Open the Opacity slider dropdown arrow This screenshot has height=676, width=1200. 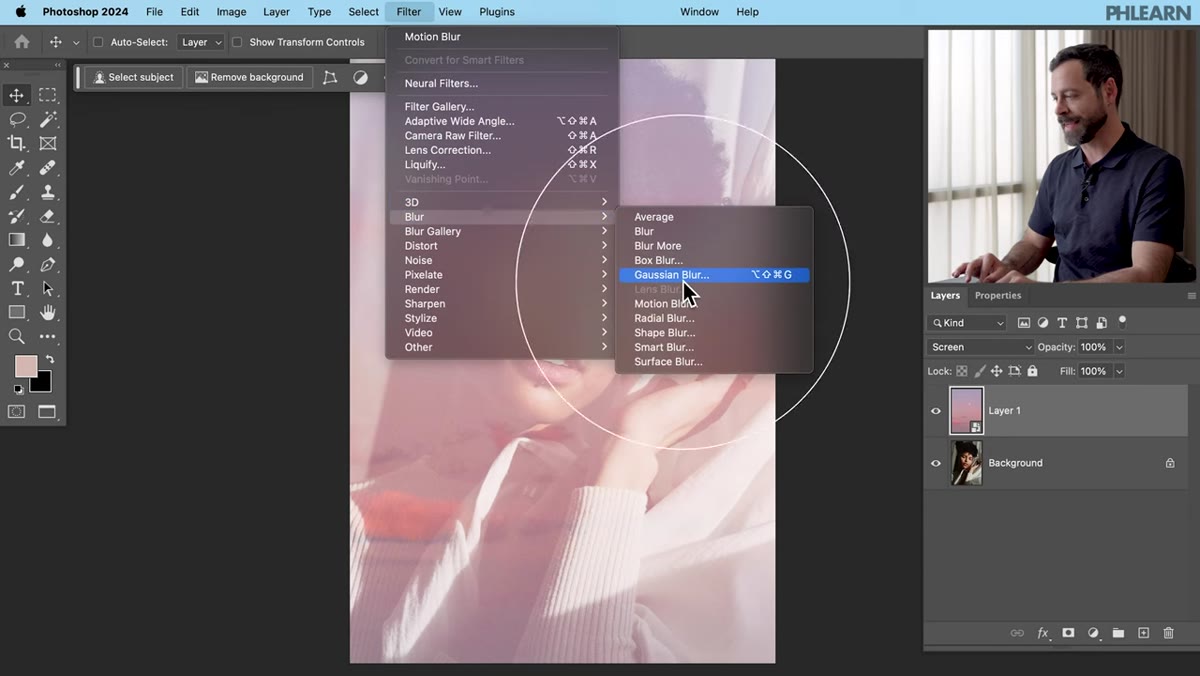pyautogui.click(x=1119, y=347)
